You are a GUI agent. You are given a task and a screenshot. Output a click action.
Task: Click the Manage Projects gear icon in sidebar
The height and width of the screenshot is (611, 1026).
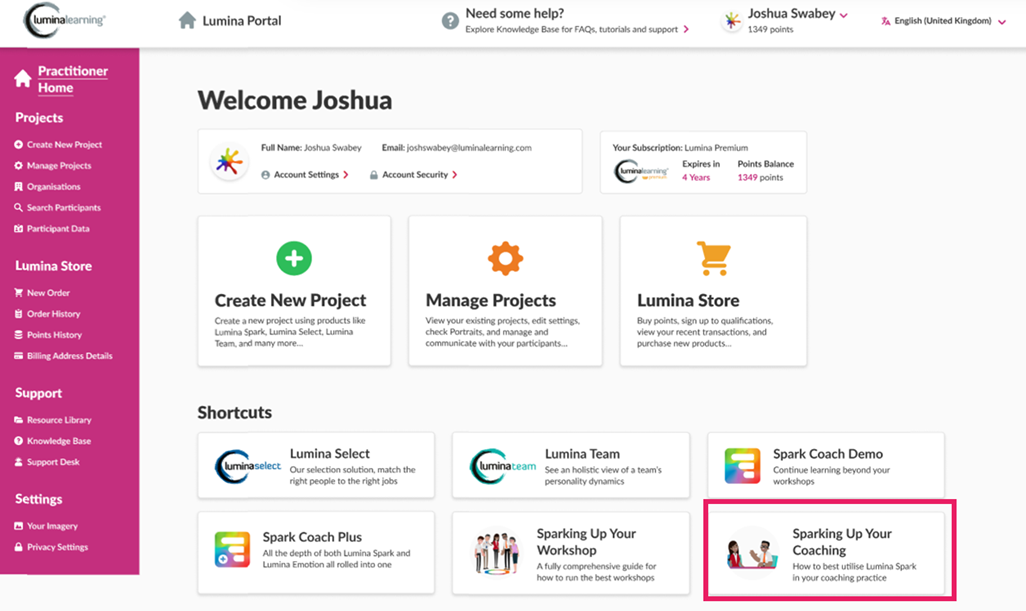(x=18, y=166)
